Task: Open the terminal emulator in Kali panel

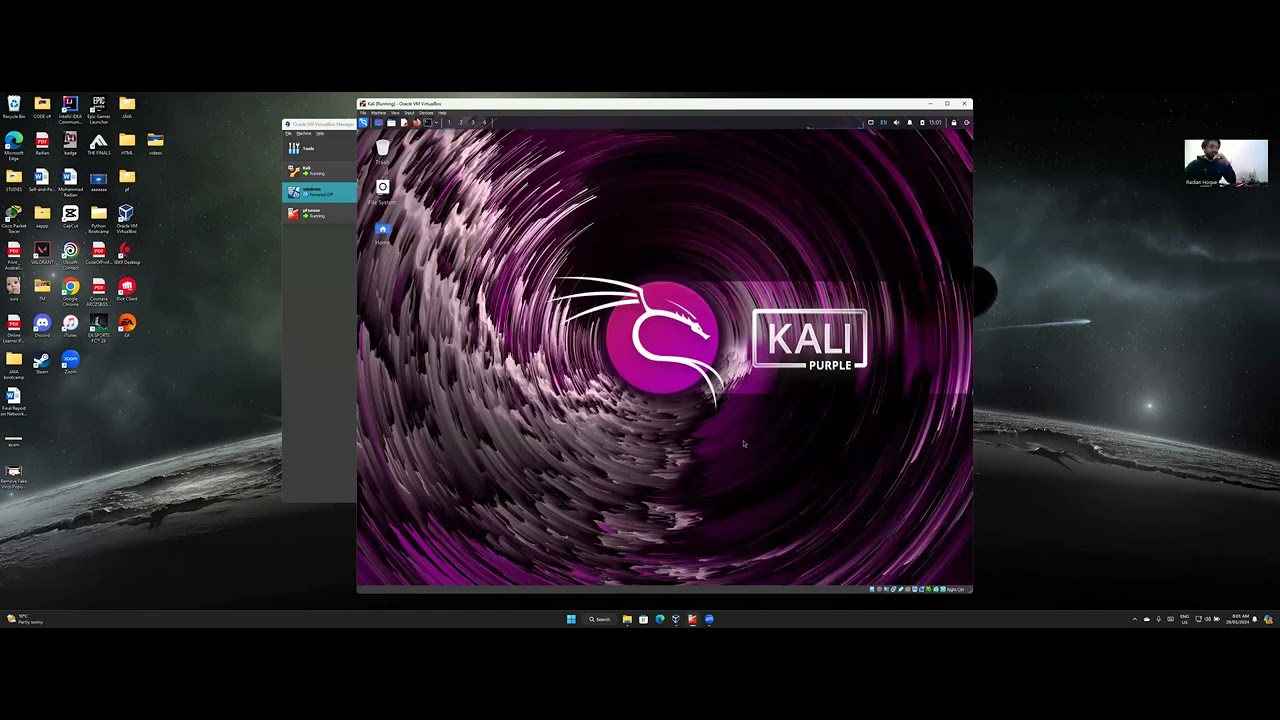Action: 427,122
